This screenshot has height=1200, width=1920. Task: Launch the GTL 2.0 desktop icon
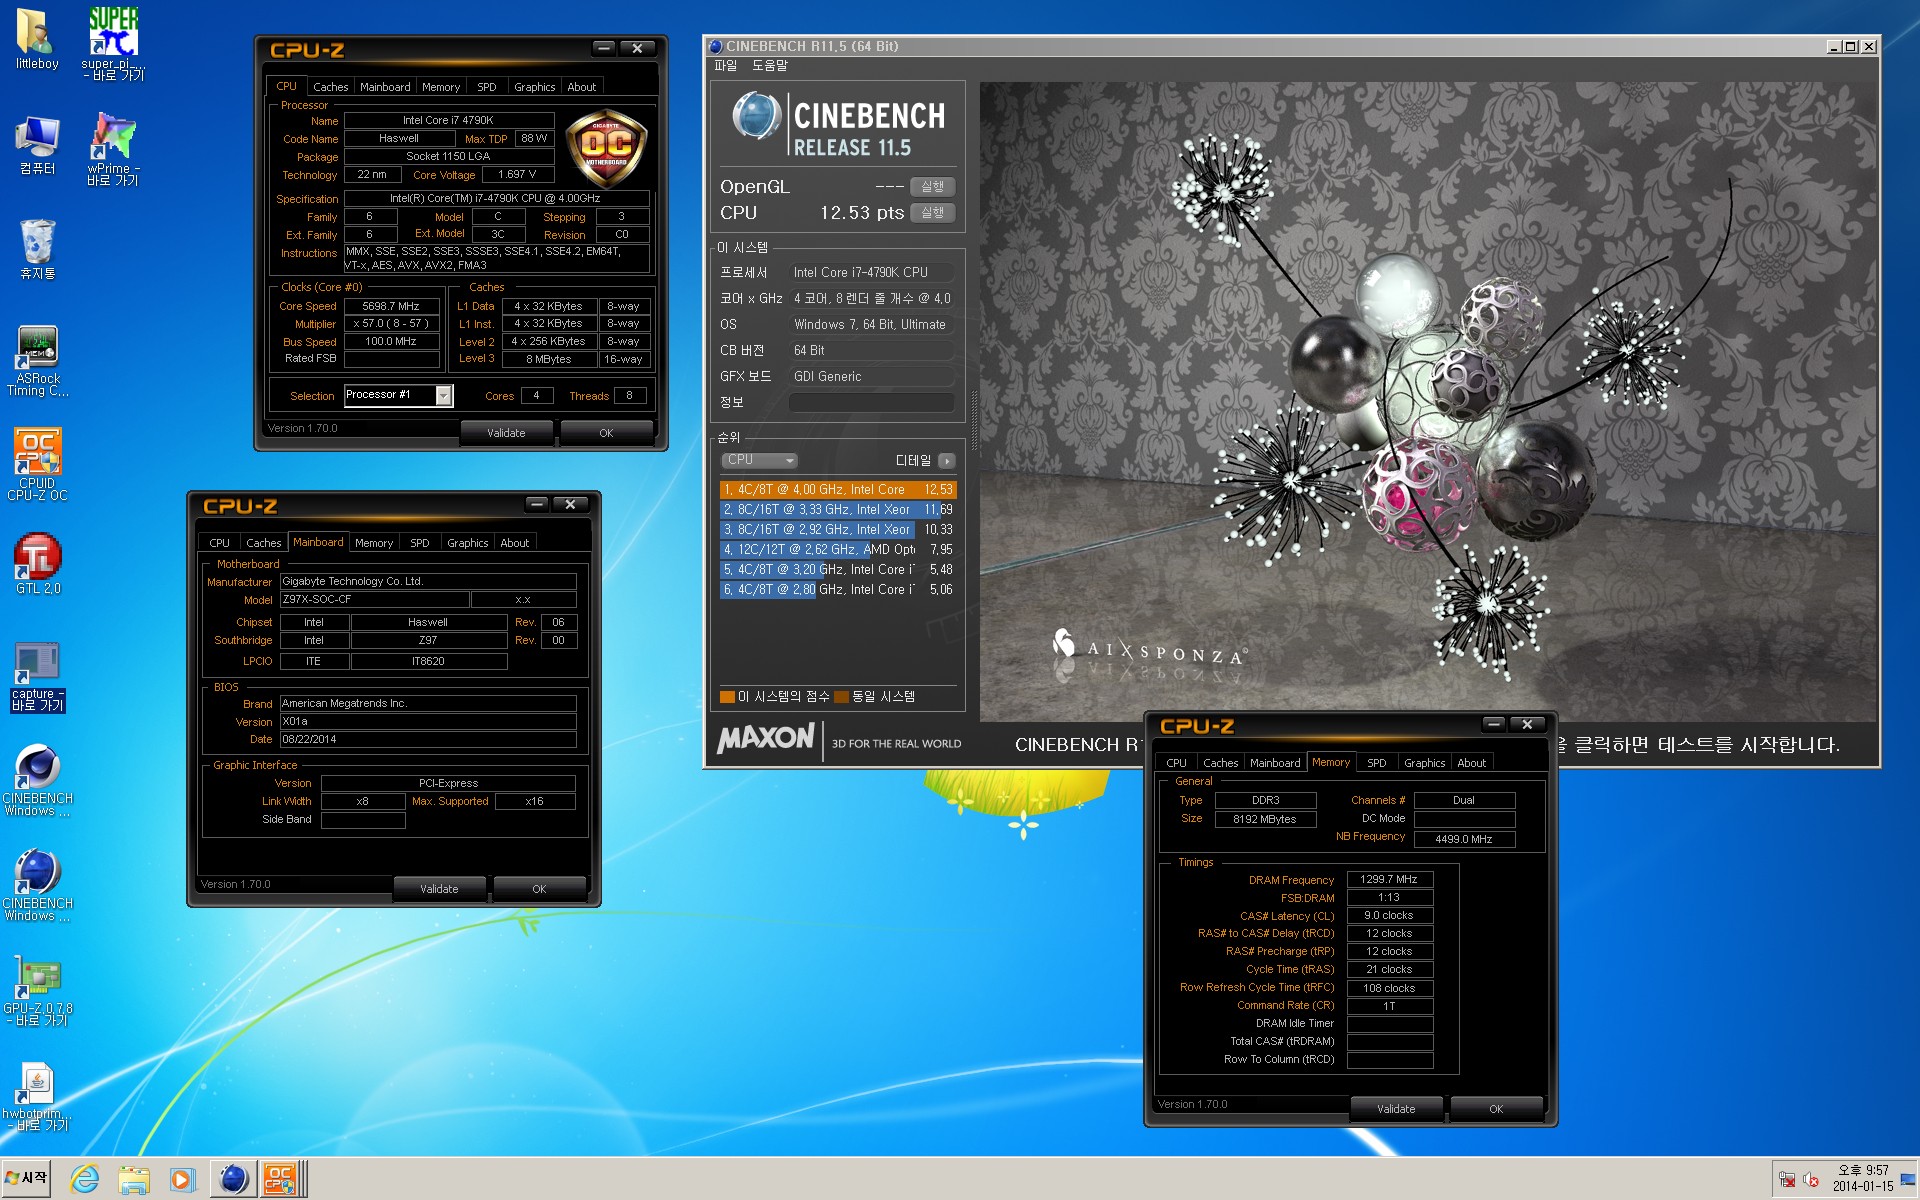(x=38, y=564)
